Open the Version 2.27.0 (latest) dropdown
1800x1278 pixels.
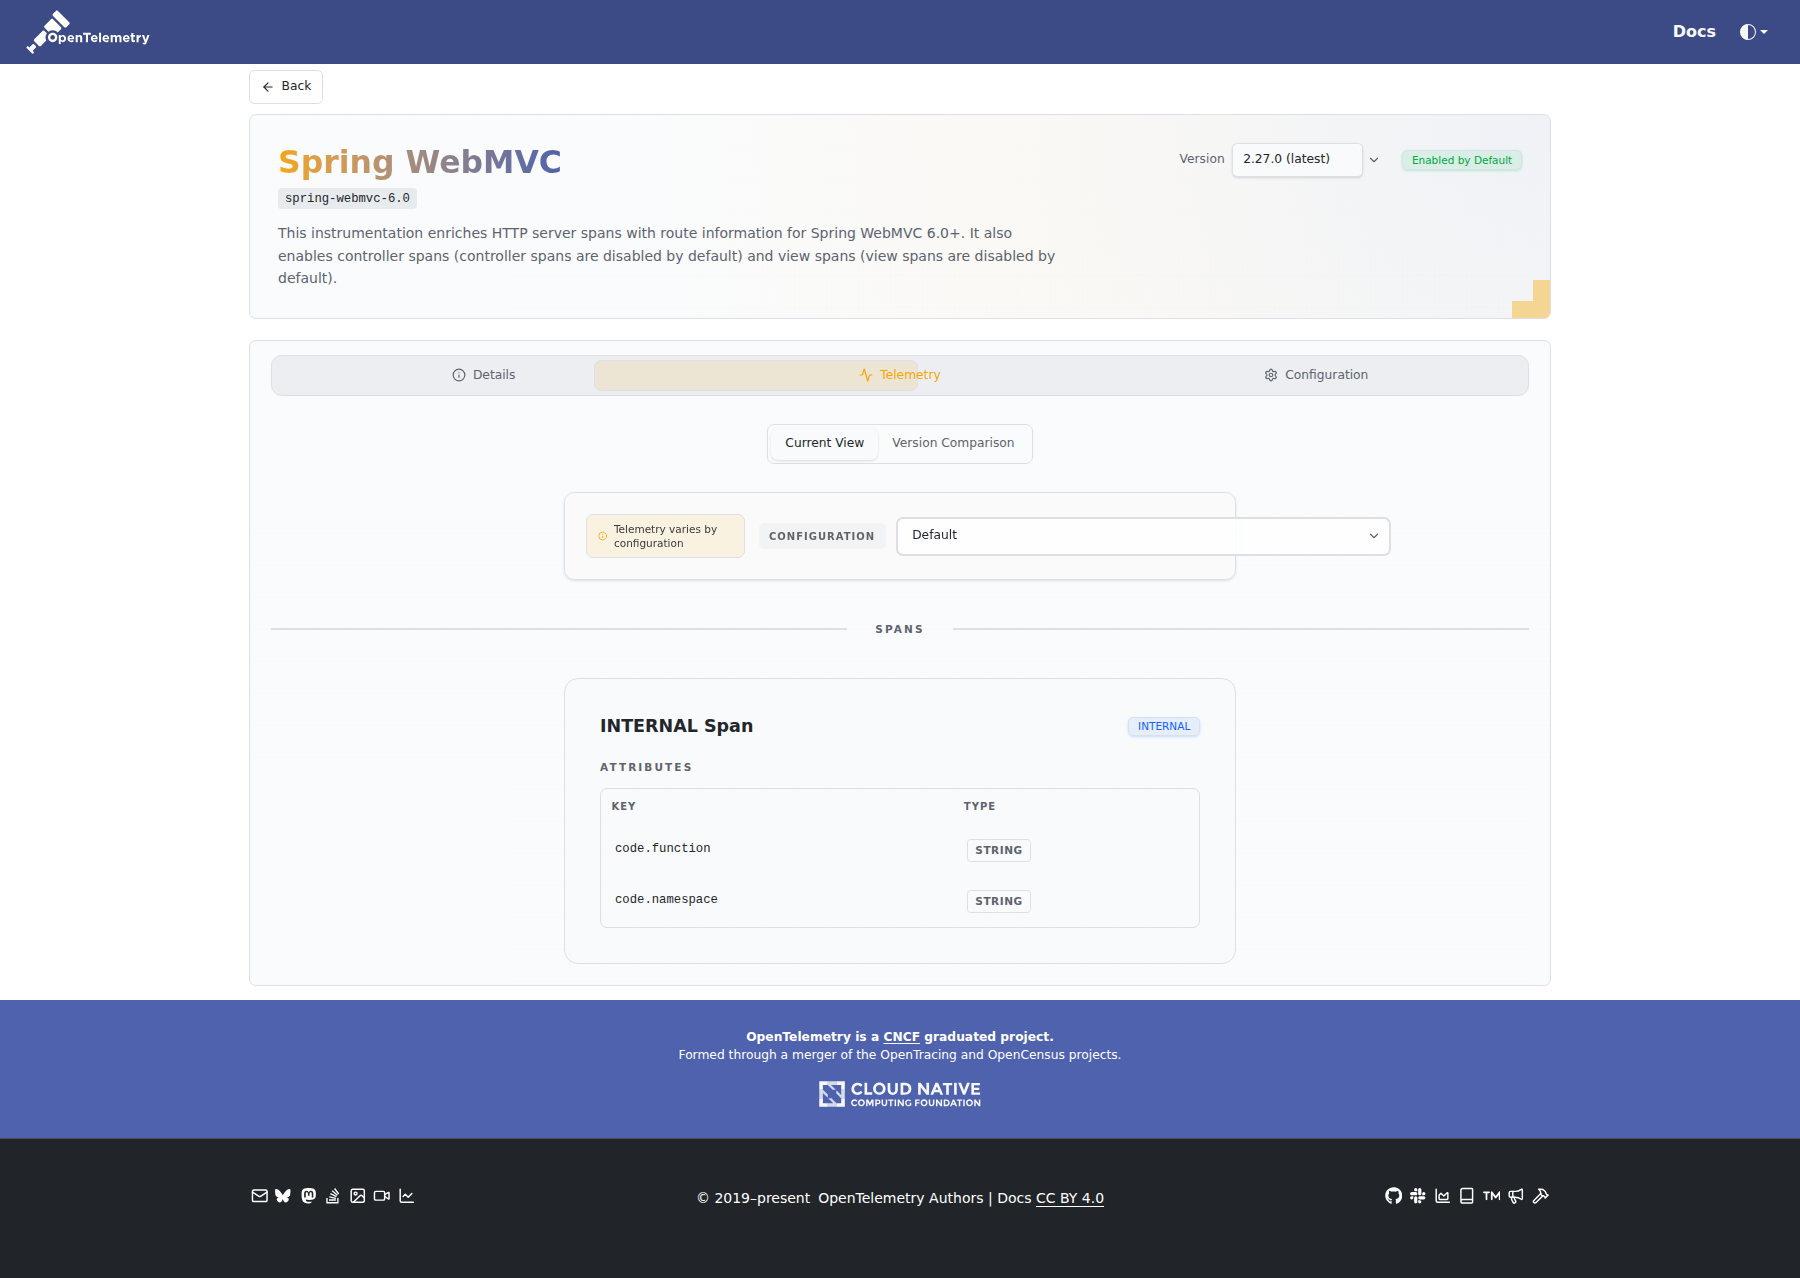(1297, 160)
